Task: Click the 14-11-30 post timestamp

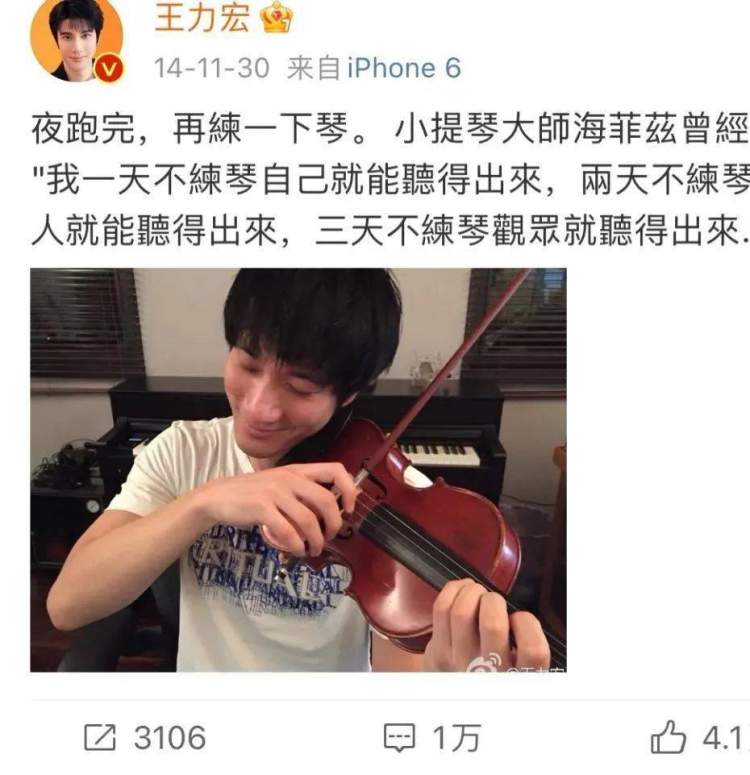Action: pyautogui.click(x=212, y=68)
